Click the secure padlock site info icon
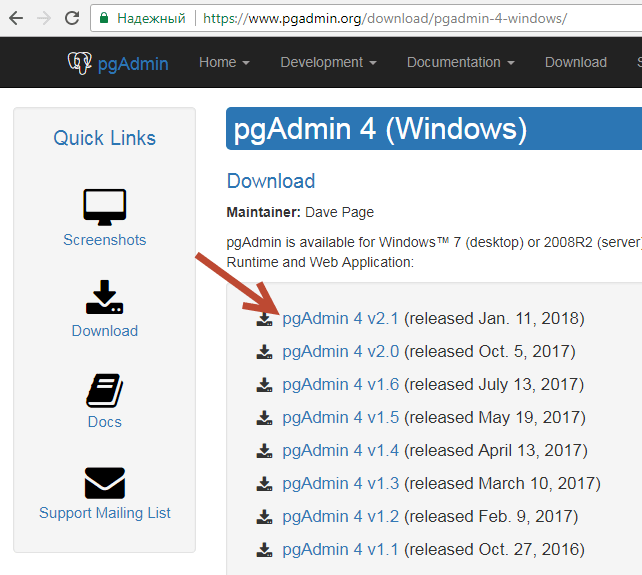642x575 pixels. click(x=104, y=18)
